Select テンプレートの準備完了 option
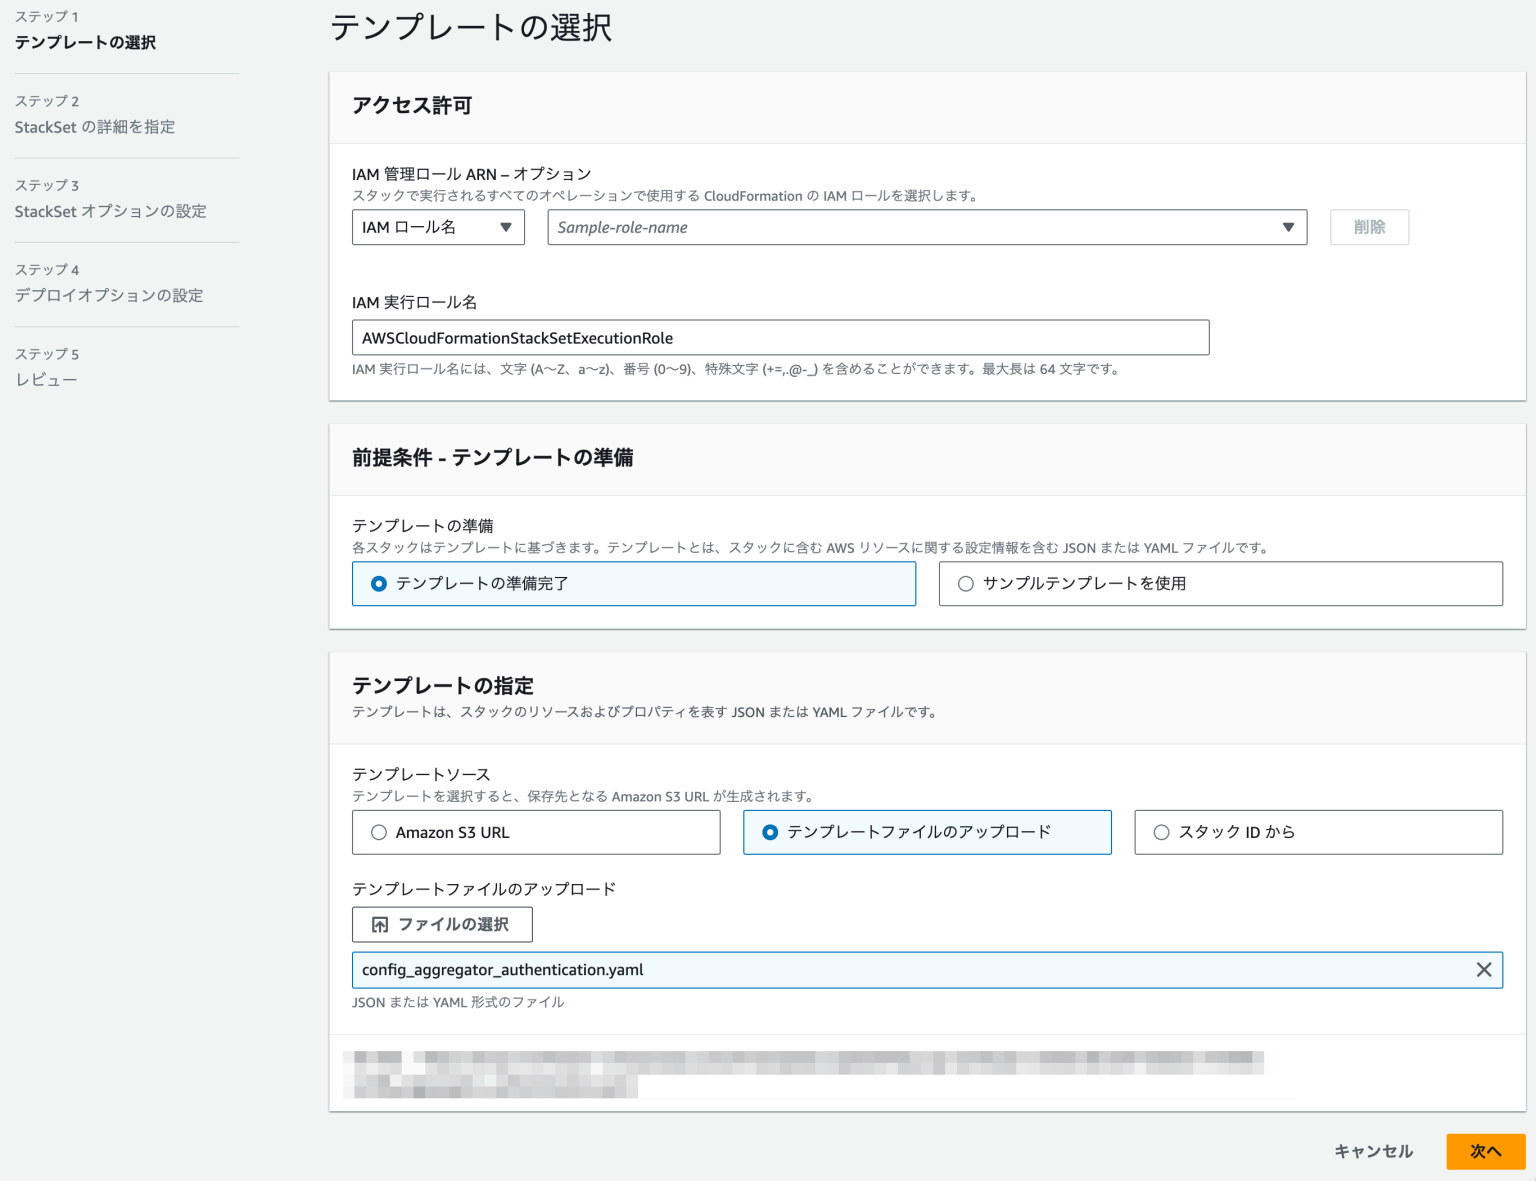Viewport: 1536px width, 1181px height. click(x=378, y=583)
